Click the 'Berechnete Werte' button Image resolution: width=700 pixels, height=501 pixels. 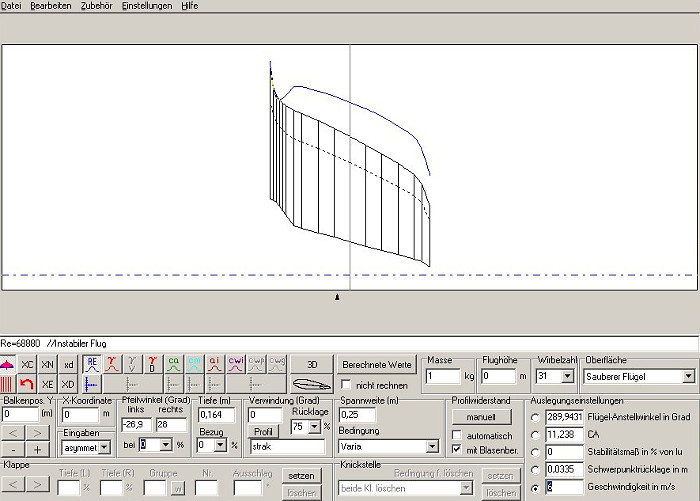coord(377,364)
